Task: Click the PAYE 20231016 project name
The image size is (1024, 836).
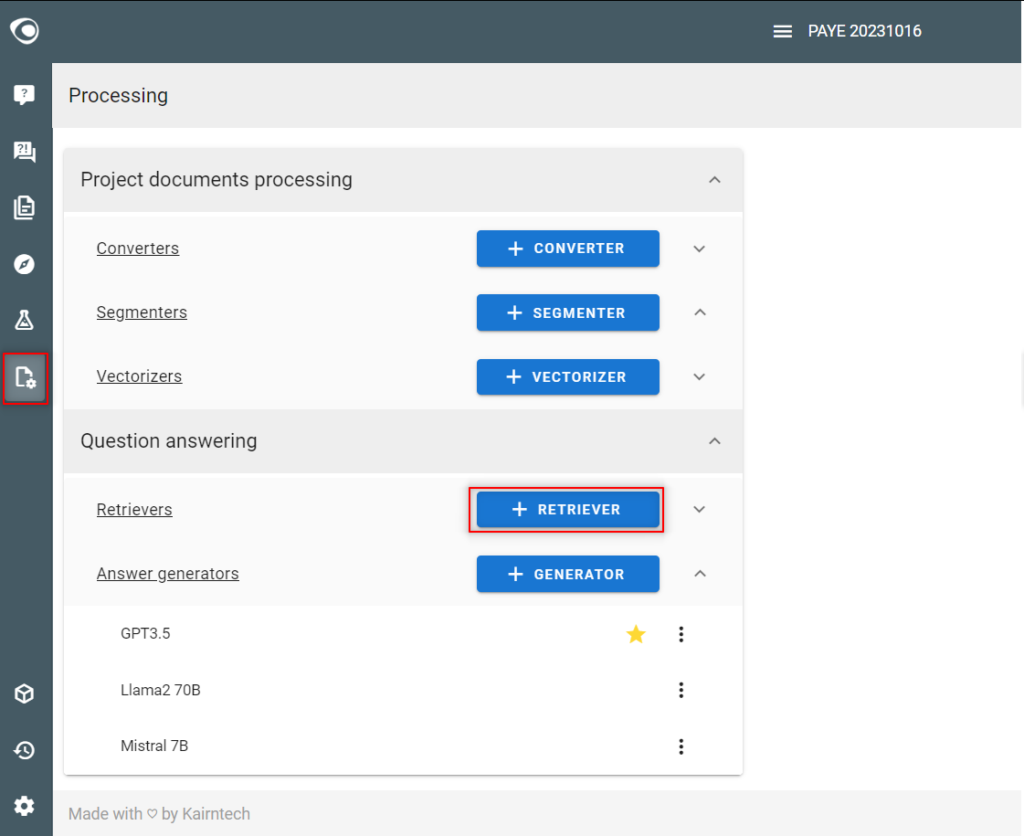Action: pyautogui.click(x=865, y=31)
